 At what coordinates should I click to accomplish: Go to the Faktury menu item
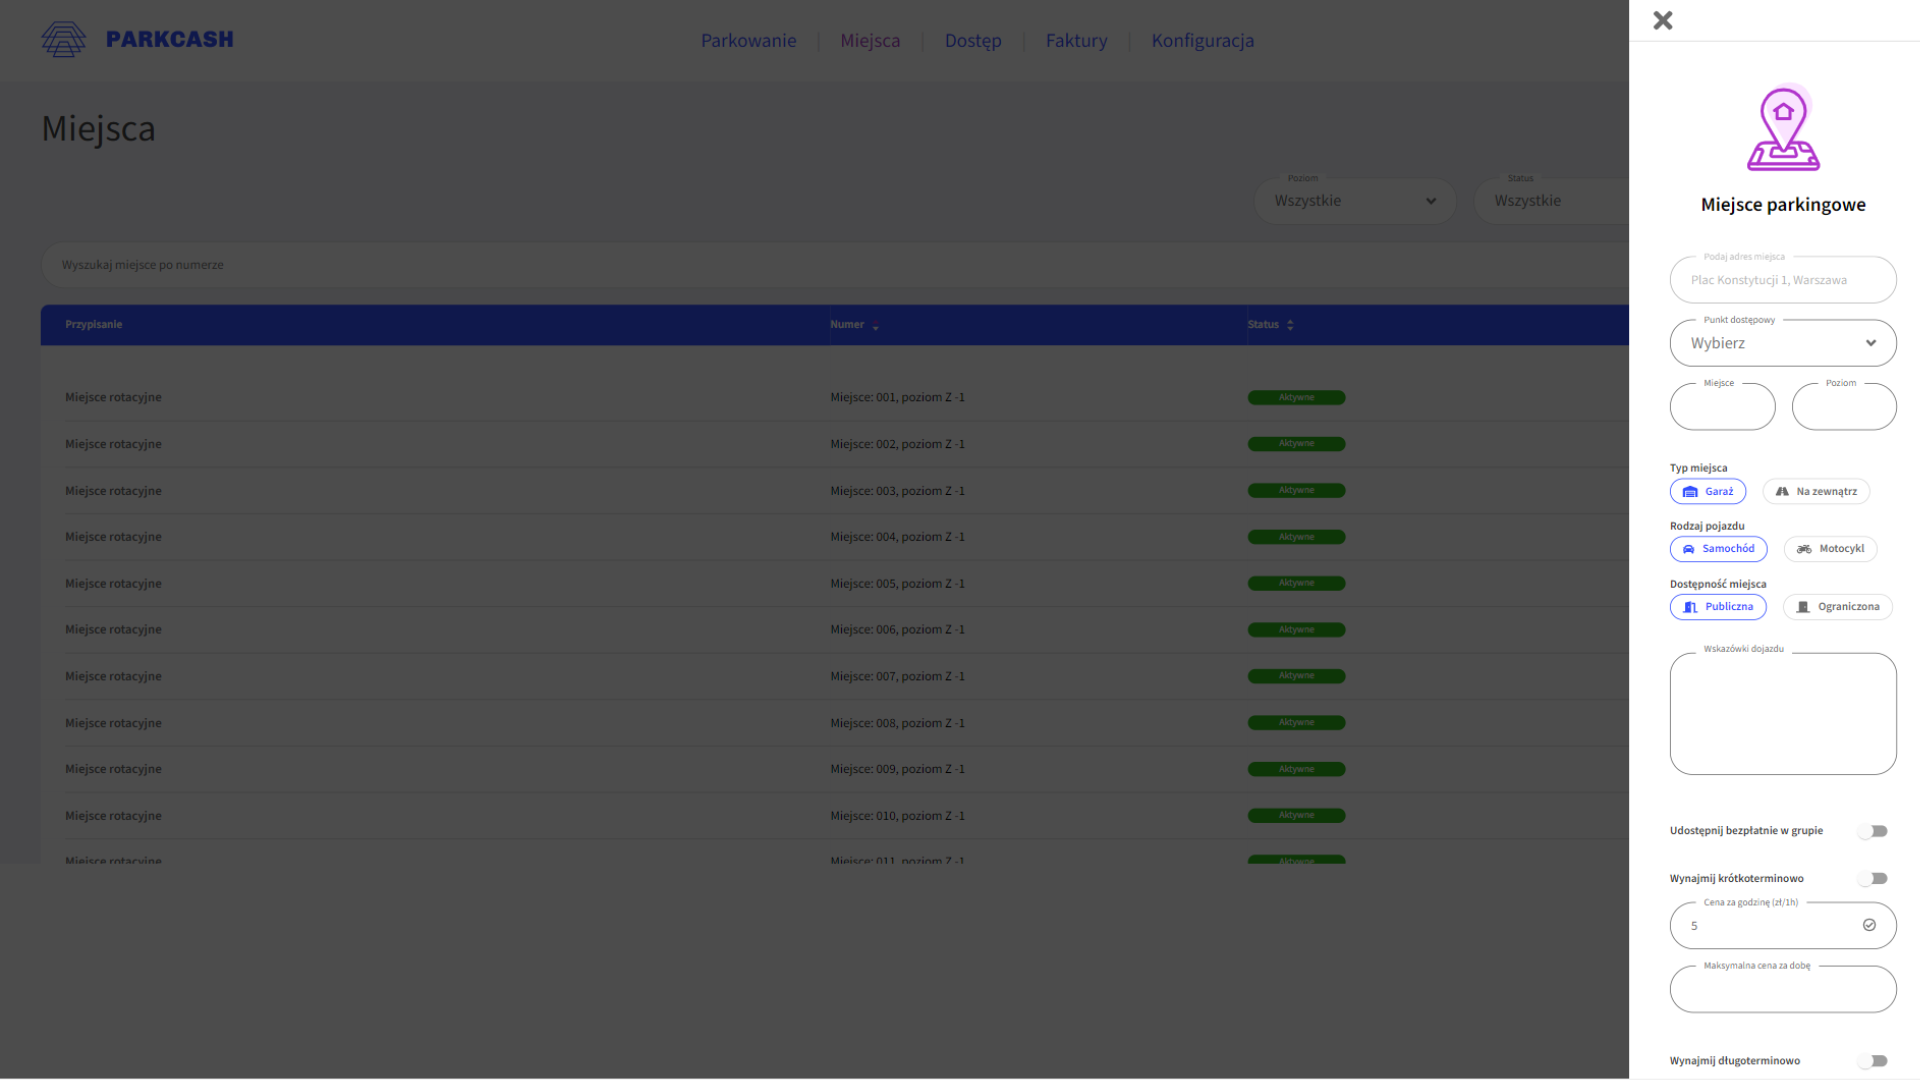pyautogui.click(x=1076, y=41)
